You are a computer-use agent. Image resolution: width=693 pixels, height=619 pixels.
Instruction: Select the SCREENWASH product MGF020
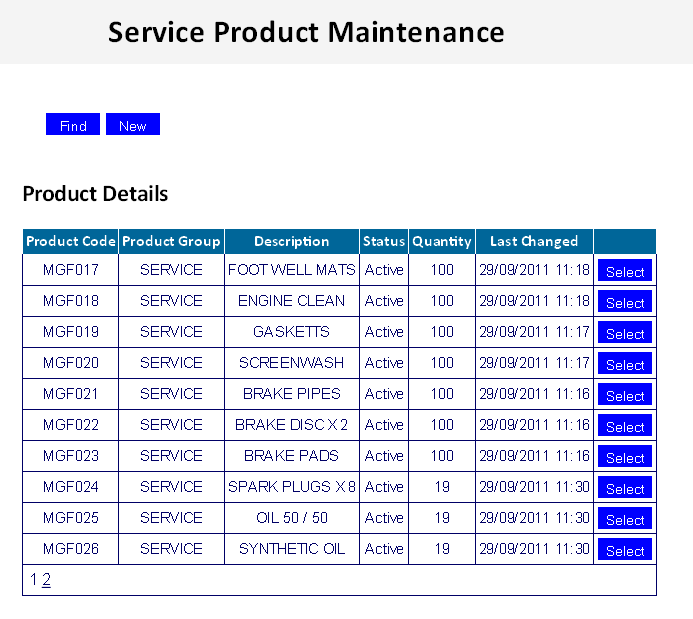pyautogui.click(x=624, y=363)
